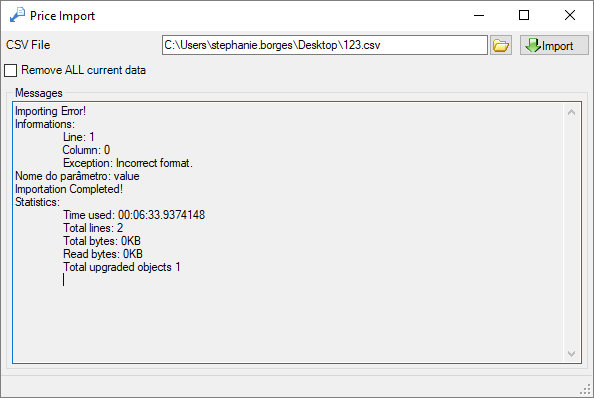Click the Messages scrollbar up arrow

pyautogui.click(x=571, y=112)
